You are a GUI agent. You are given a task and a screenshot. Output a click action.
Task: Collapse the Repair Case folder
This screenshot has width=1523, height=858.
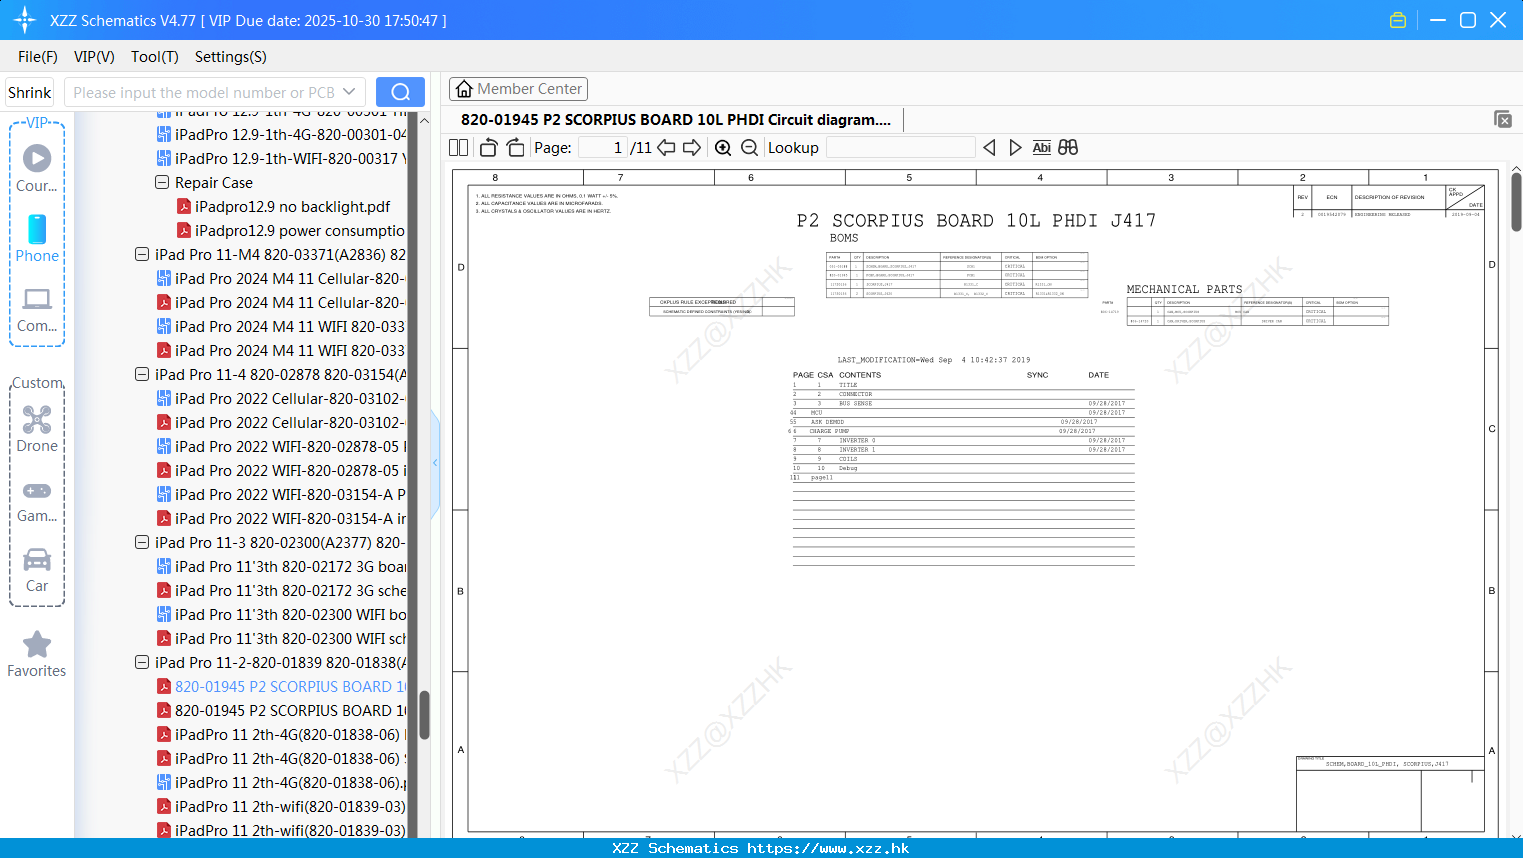pyautogui.click(x=162, y=182)
